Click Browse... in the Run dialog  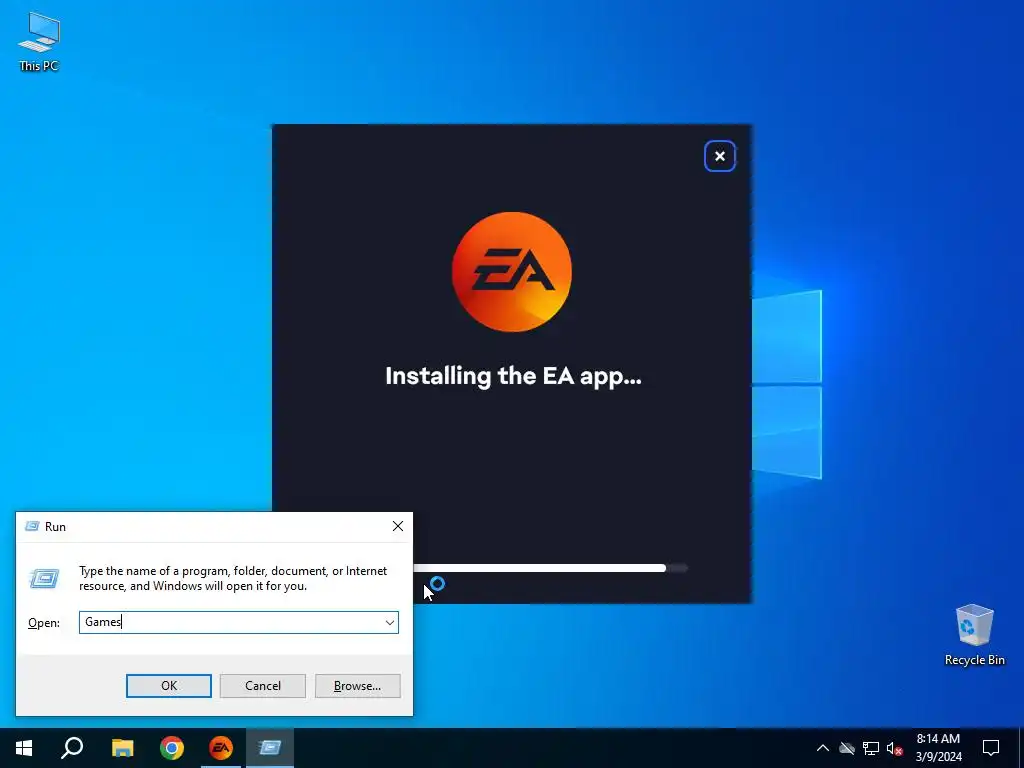click(x=357, y=686)
